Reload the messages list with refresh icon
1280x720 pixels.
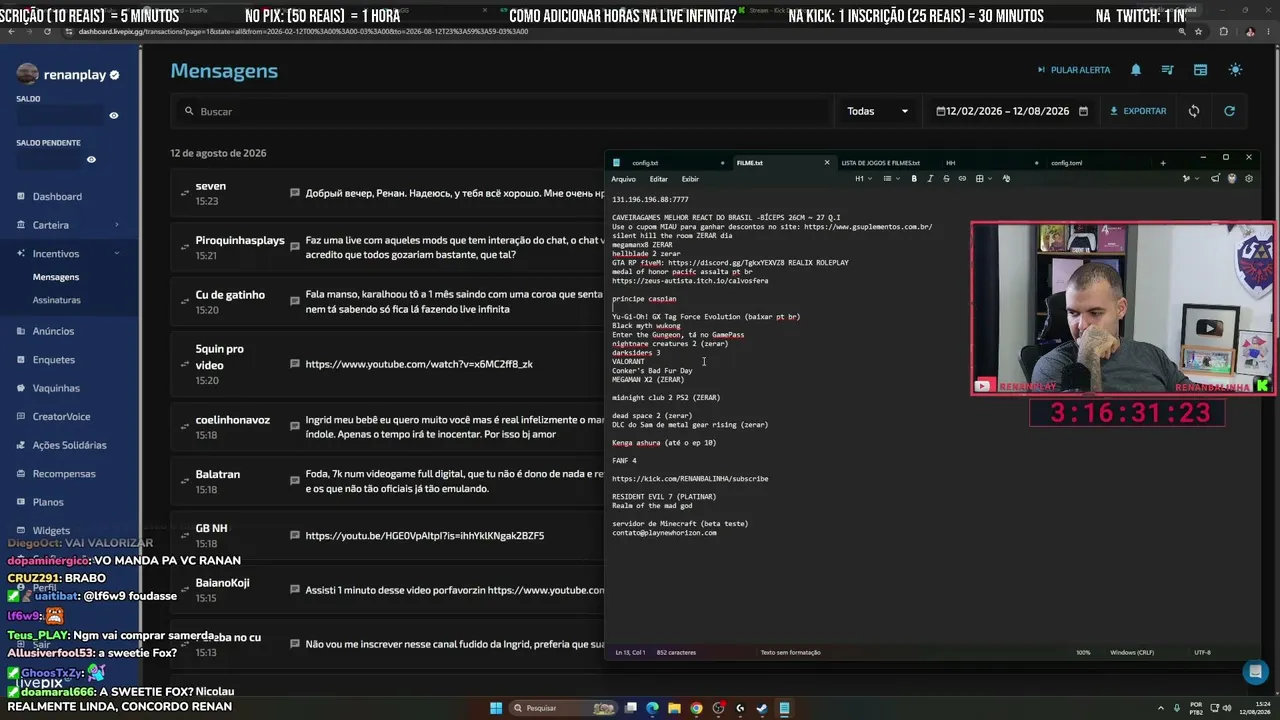click(1230, 111)
